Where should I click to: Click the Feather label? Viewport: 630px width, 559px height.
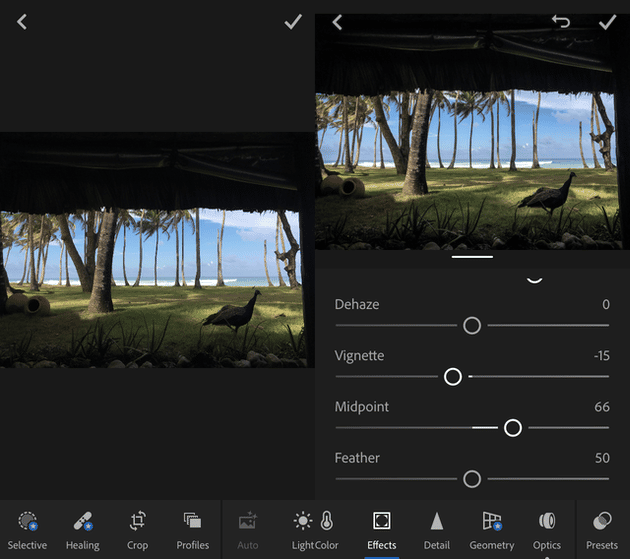pyautogui.click(x=357, y=458)
